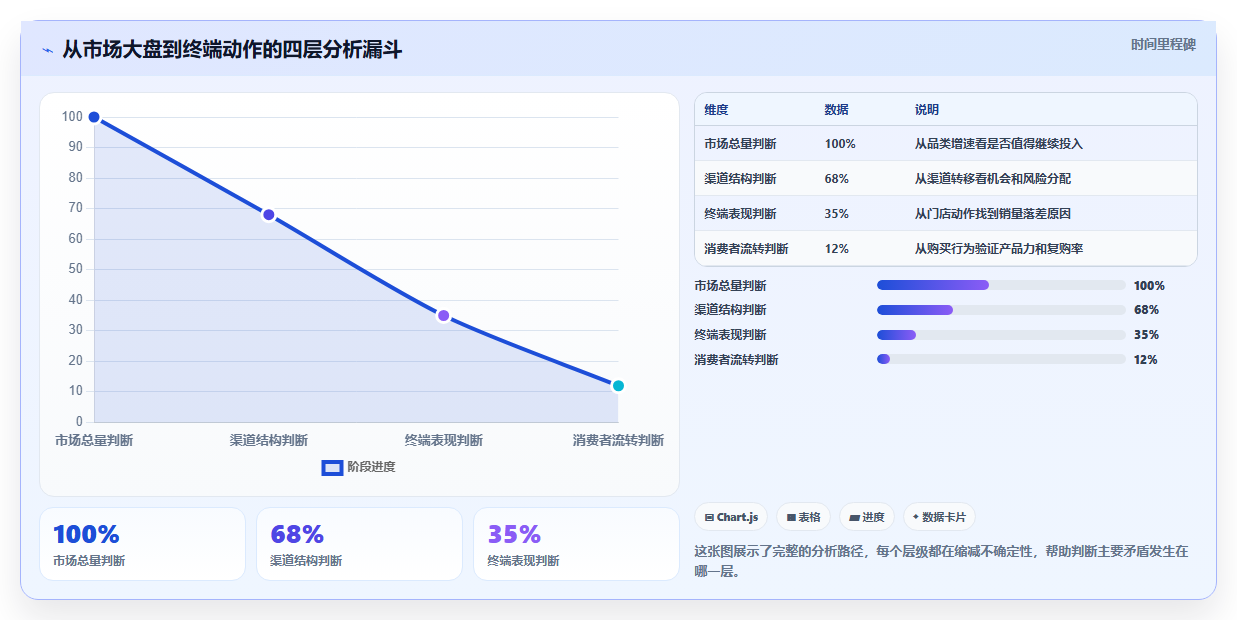
Task: Click the 市场总量判断 progress bar label
Action: (730, 285)
